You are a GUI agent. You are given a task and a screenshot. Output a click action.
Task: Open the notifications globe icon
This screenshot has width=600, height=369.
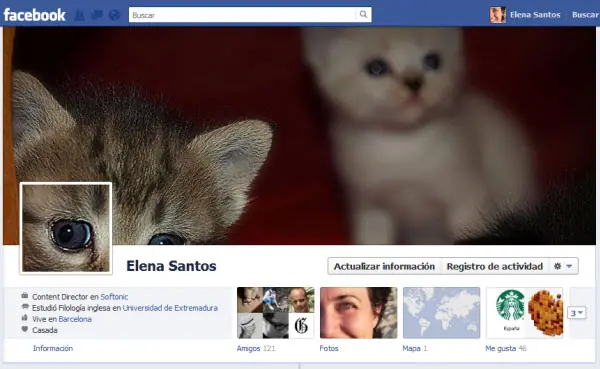pyautogui.click(x=114, y=15)
